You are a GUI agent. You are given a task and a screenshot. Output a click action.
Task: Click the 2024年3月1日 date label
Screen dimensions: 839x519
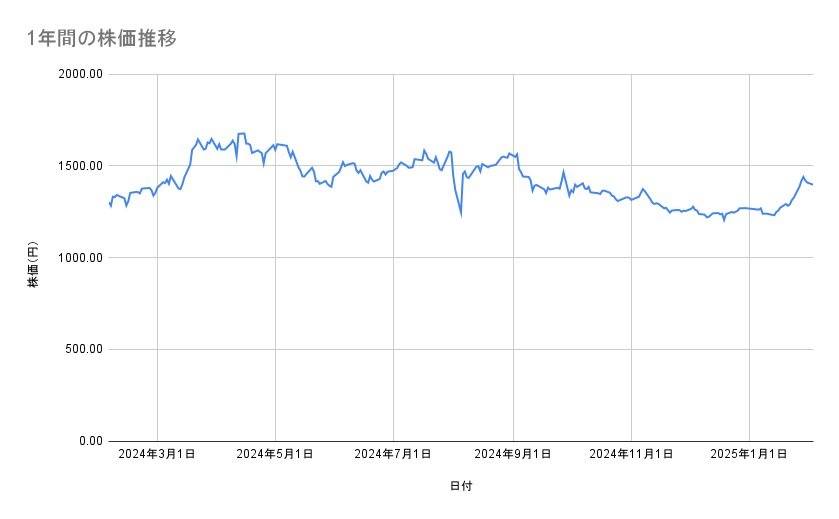click(x=157, y=454)
